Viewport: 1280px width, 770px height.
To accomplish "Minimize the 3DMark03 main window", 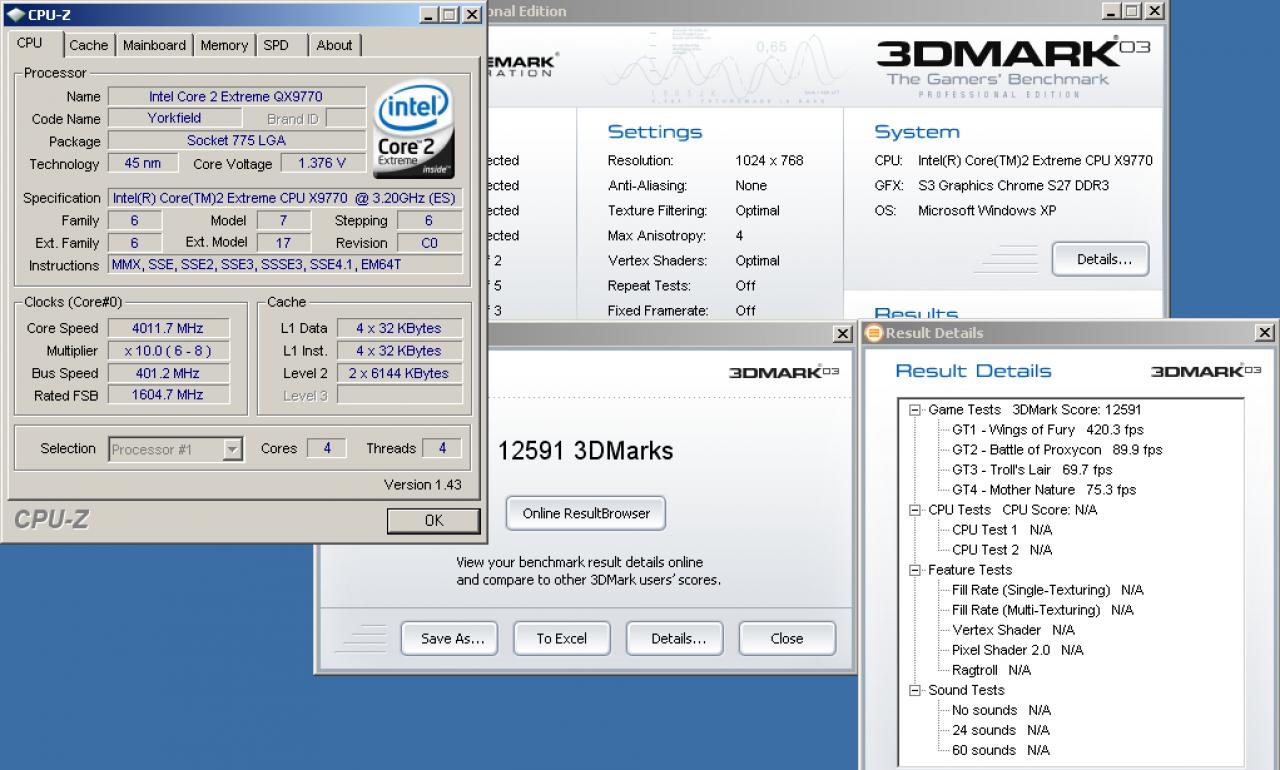I will [x=1111, y=11].
